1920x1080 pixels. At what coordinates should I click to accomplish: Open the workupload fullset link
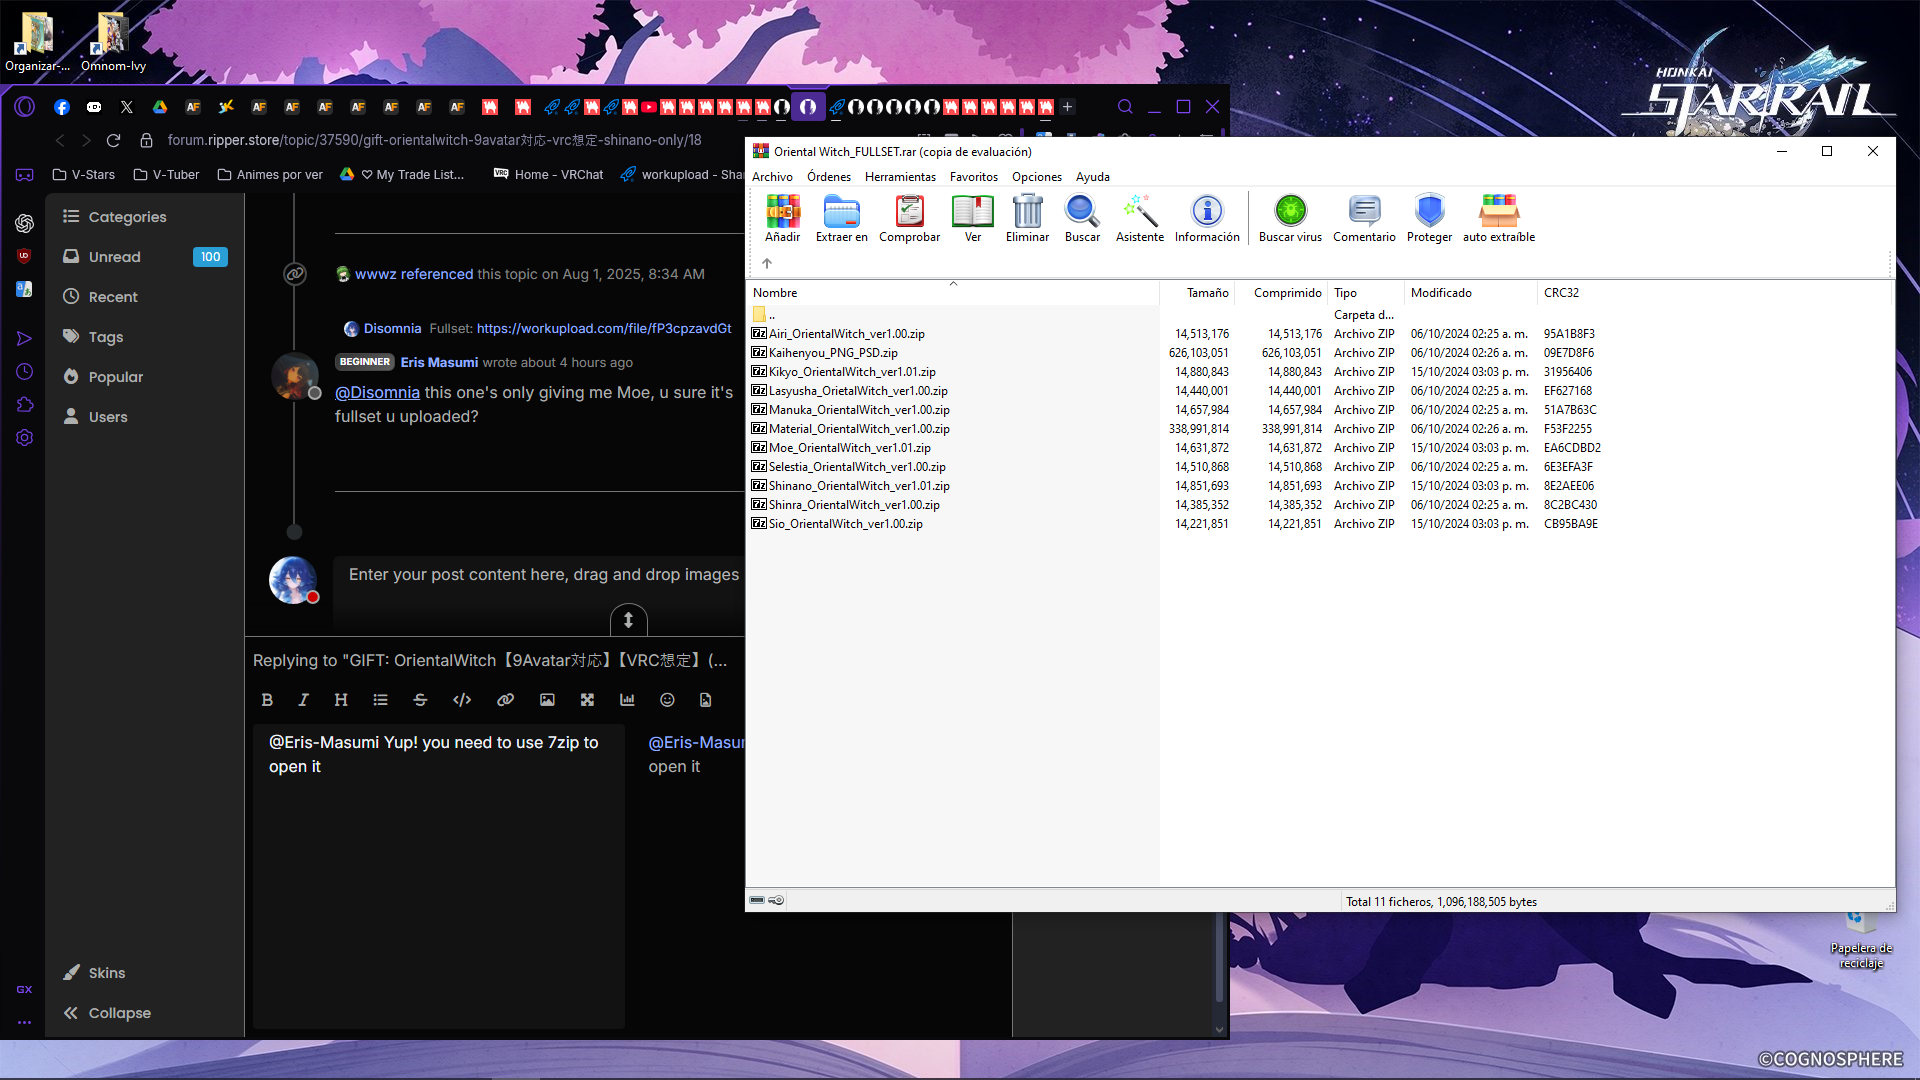click(x=604, y=329)
